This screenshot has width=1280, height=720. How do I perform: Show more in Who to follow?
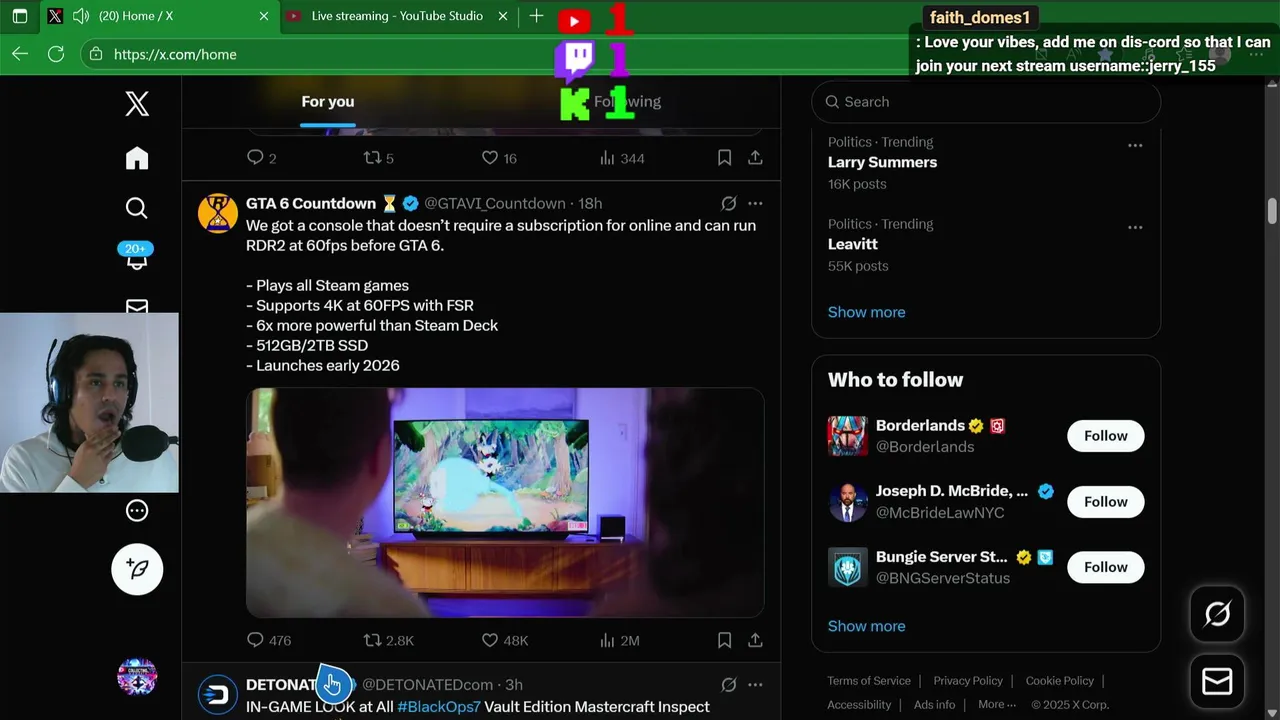point(866,626)
